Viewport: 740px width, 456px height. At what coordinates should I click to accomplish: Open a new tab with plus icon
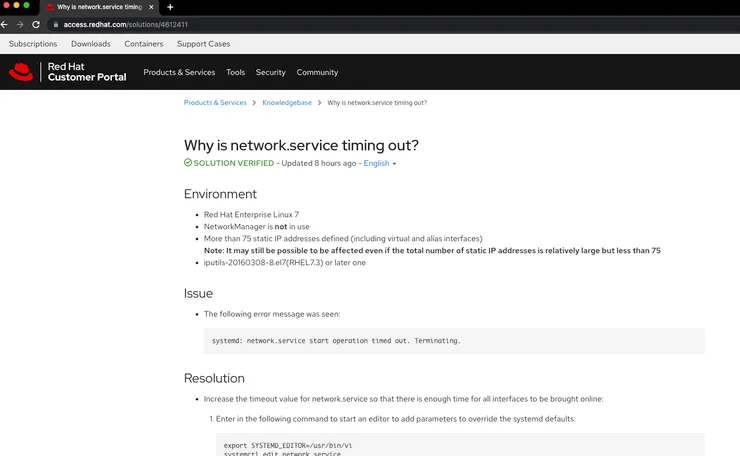coord(170,7)
